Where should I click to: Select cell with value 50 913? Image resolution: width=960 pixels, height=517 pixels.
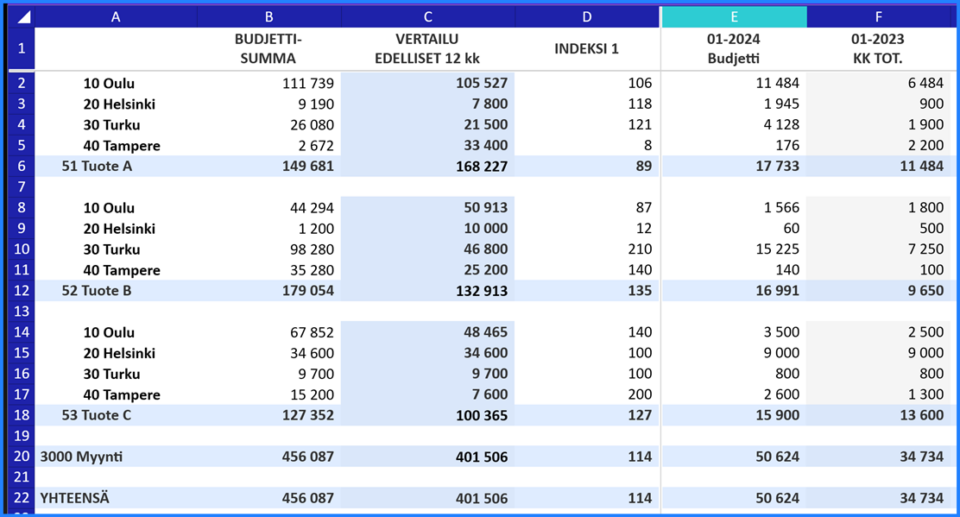[x=428, y=208]
